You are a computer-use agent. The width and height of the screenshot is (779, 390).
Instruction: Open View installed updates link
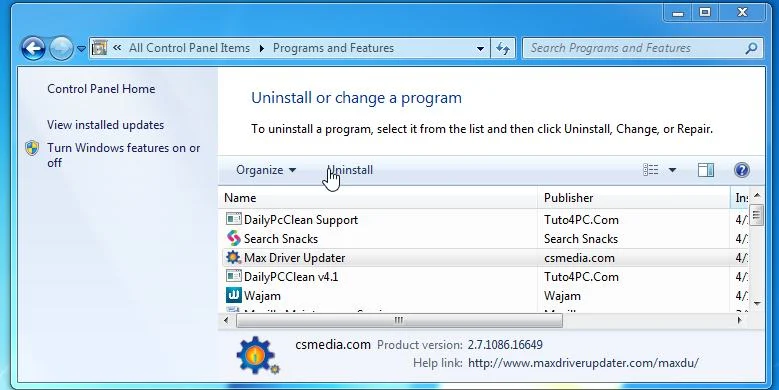point(105,125)
